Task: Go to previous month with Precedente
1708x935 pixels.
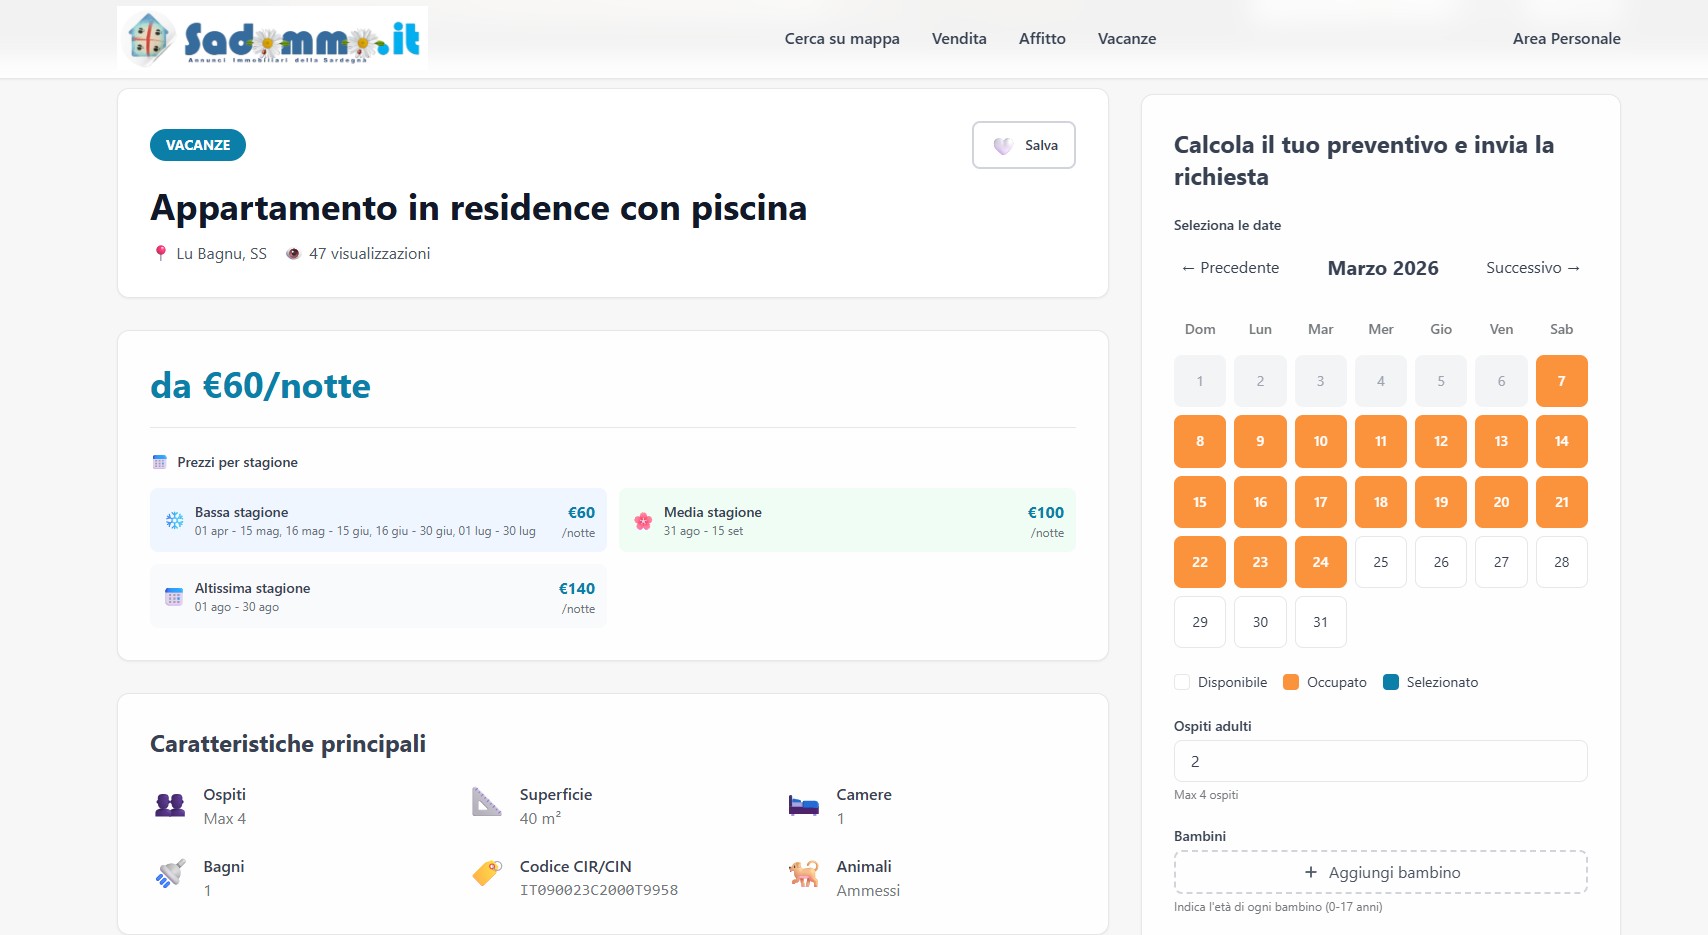Action: (1230, 268)
